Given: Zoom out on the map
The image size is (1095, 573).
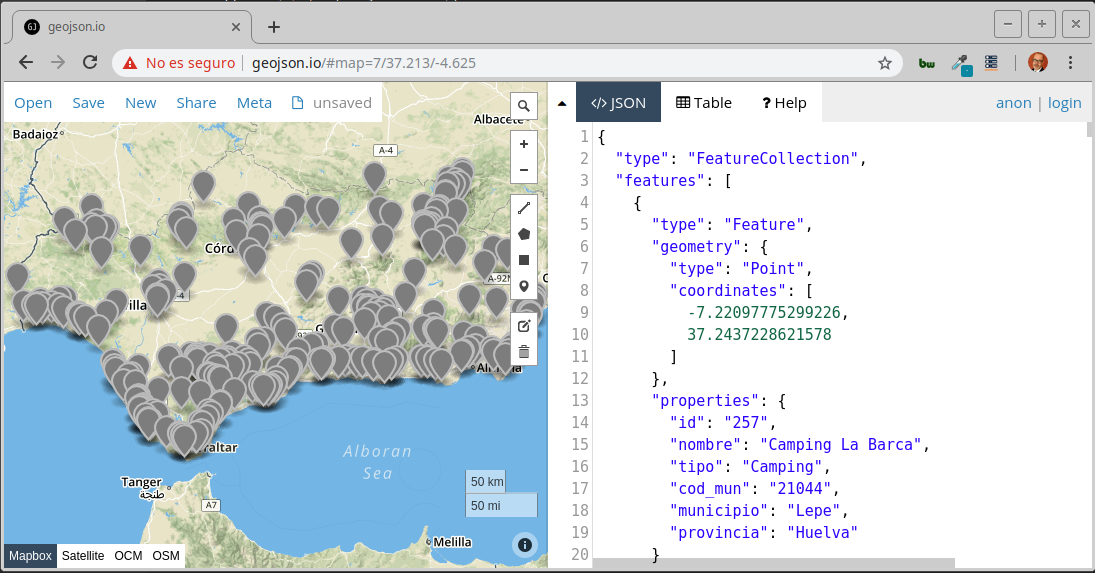Looking at the screenshot, I should (524, 170).
